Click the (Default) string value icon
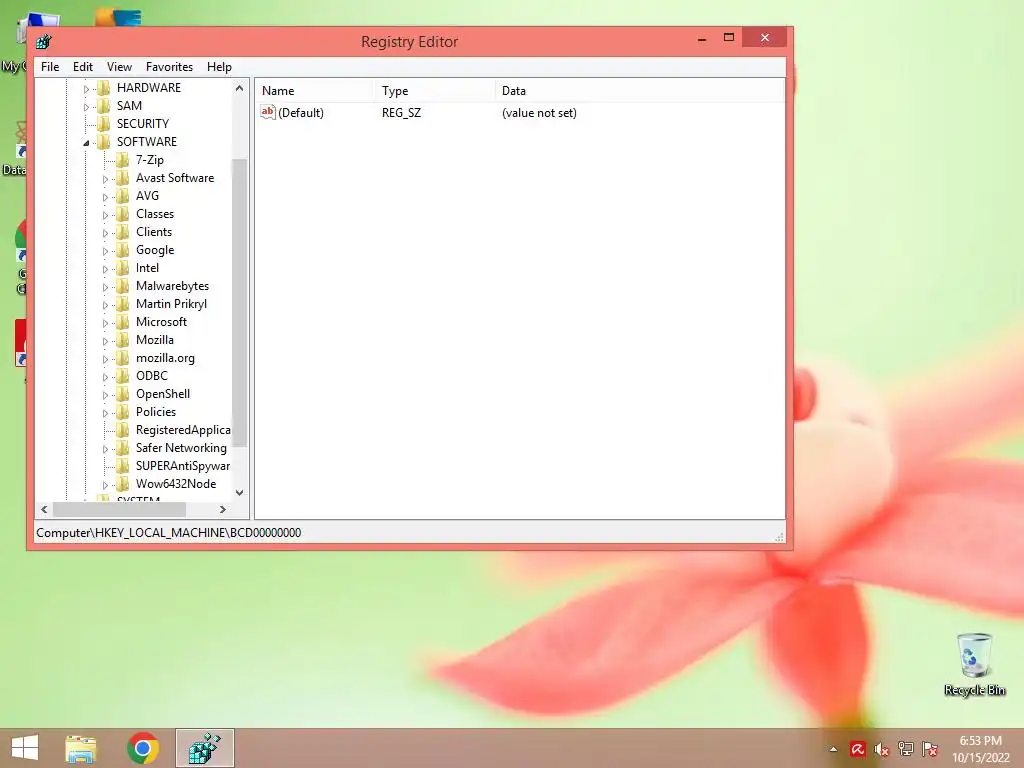This screenshot has height=768, width=1024. click(x=268, y=112)
